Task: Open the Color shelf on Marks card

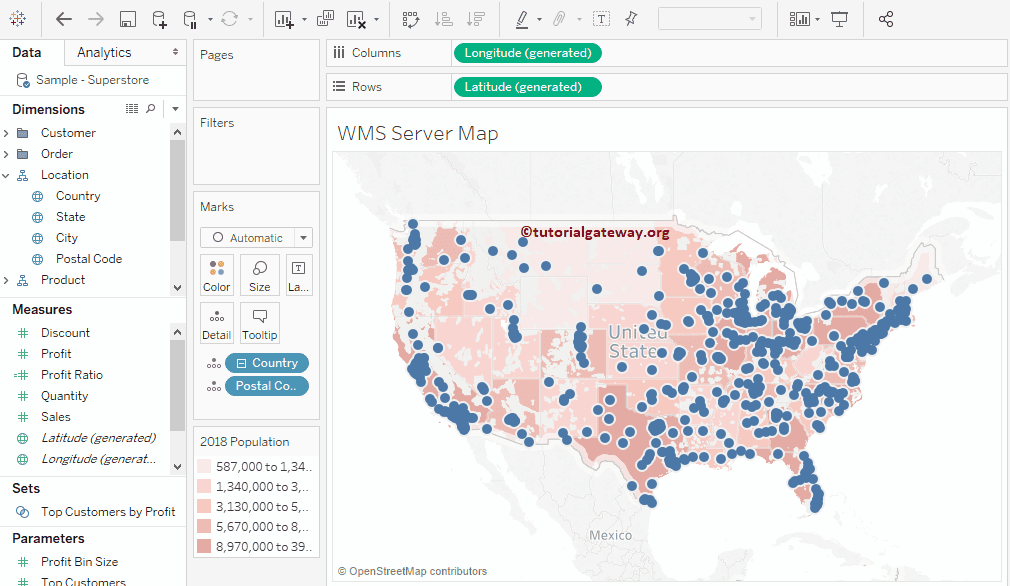Action: [216, 274]
